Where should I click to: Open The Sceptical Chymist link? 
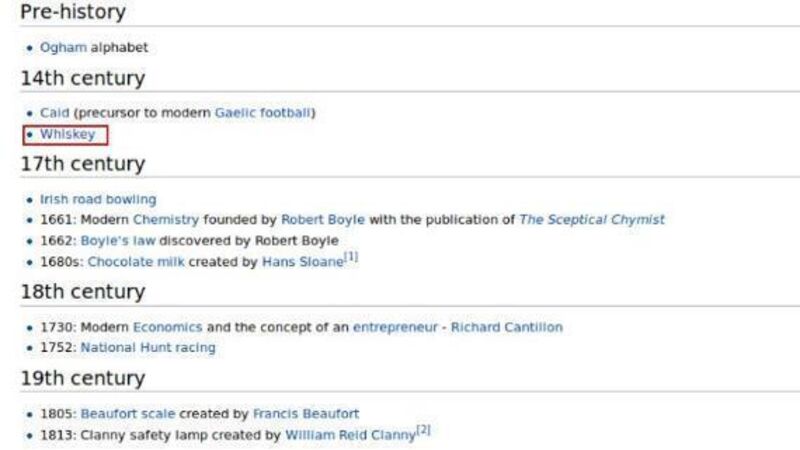pyautogui.click(x=591, y=219)
